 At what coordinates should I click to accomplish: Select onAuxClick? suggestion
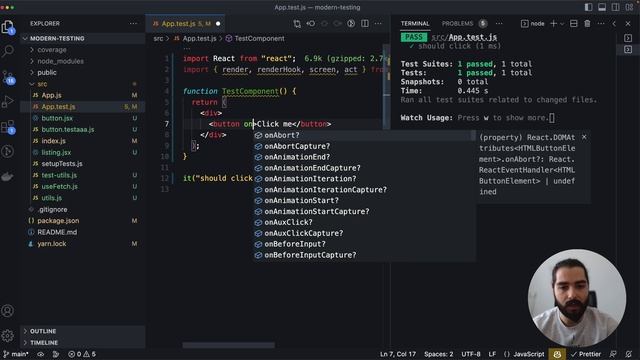click(x=363, y=222)
